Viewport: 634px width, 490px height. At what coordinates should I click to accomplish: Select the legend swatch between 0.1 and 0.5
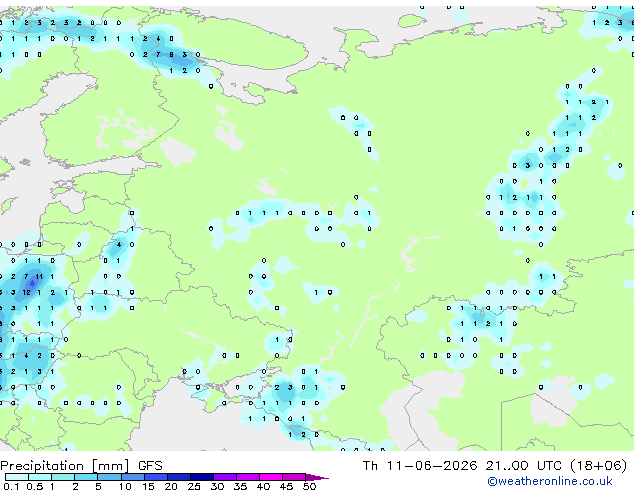pos(17,477)
